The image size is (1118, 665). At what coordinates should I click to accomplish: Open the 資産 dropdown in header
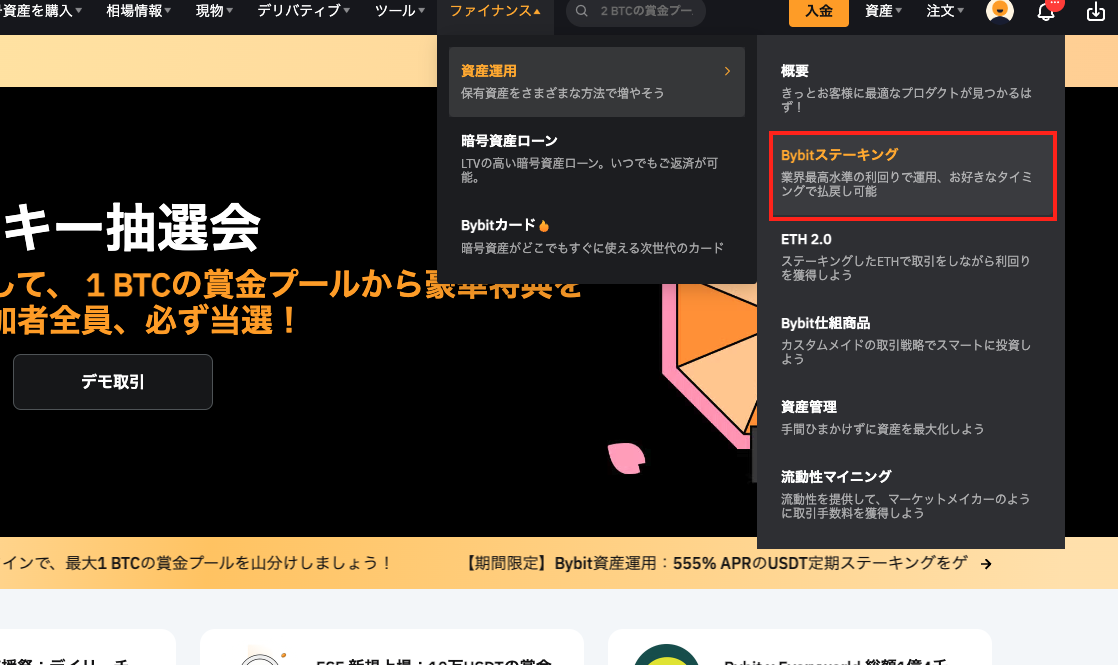[x=883, y=11]
